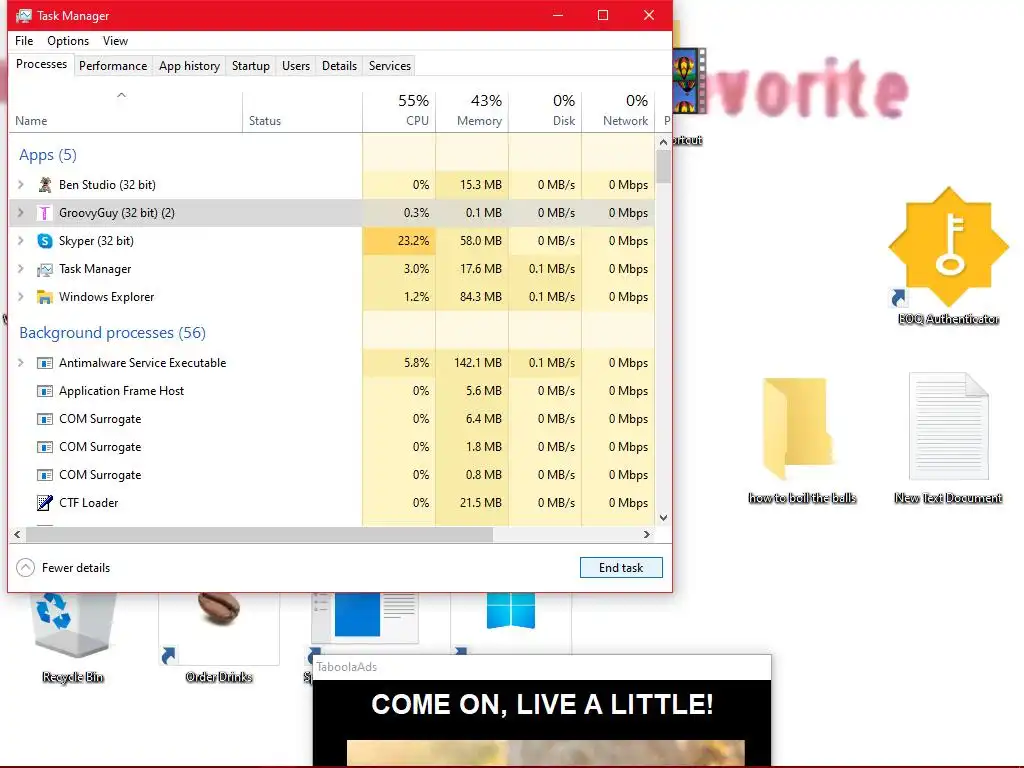Click the Skyper app icon

pyautogui.click(x=44, y=241)
